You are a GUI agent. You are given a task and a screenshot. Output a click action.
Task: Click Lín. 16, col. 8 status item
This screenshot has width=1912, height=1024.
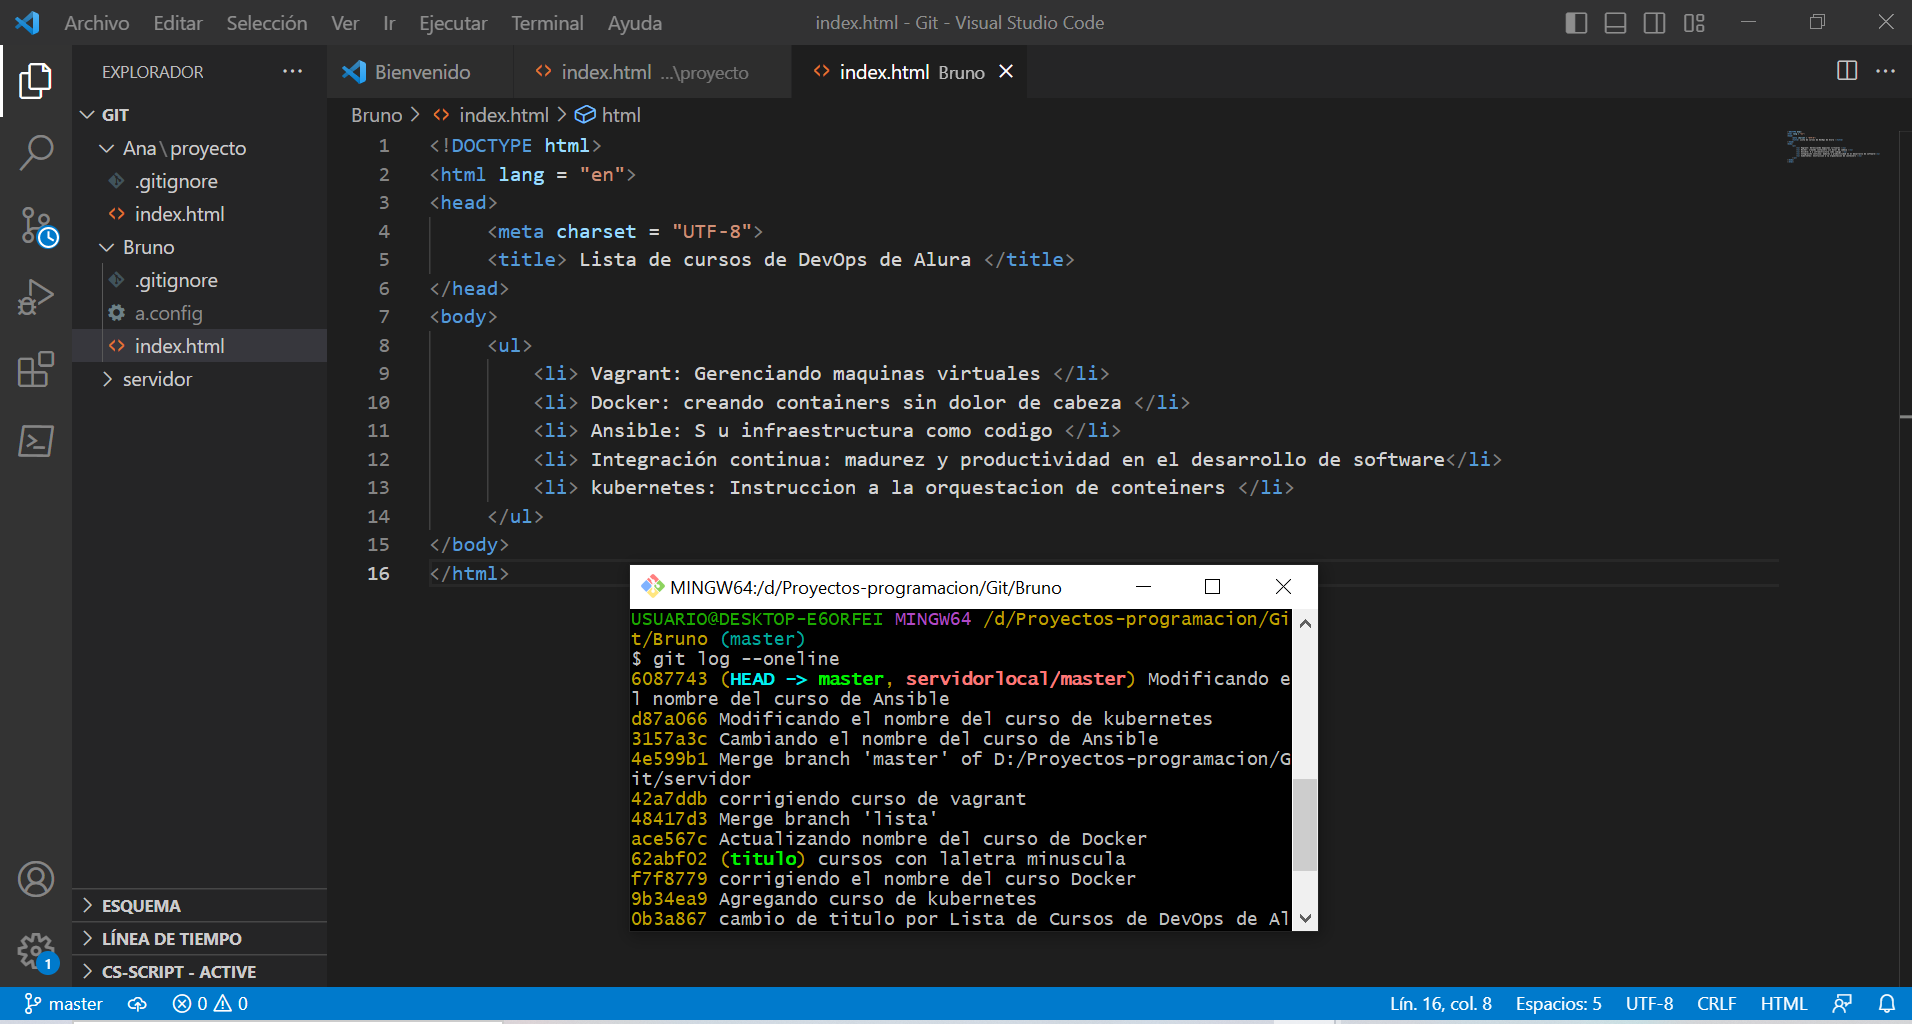(x=1440, y=1003)
